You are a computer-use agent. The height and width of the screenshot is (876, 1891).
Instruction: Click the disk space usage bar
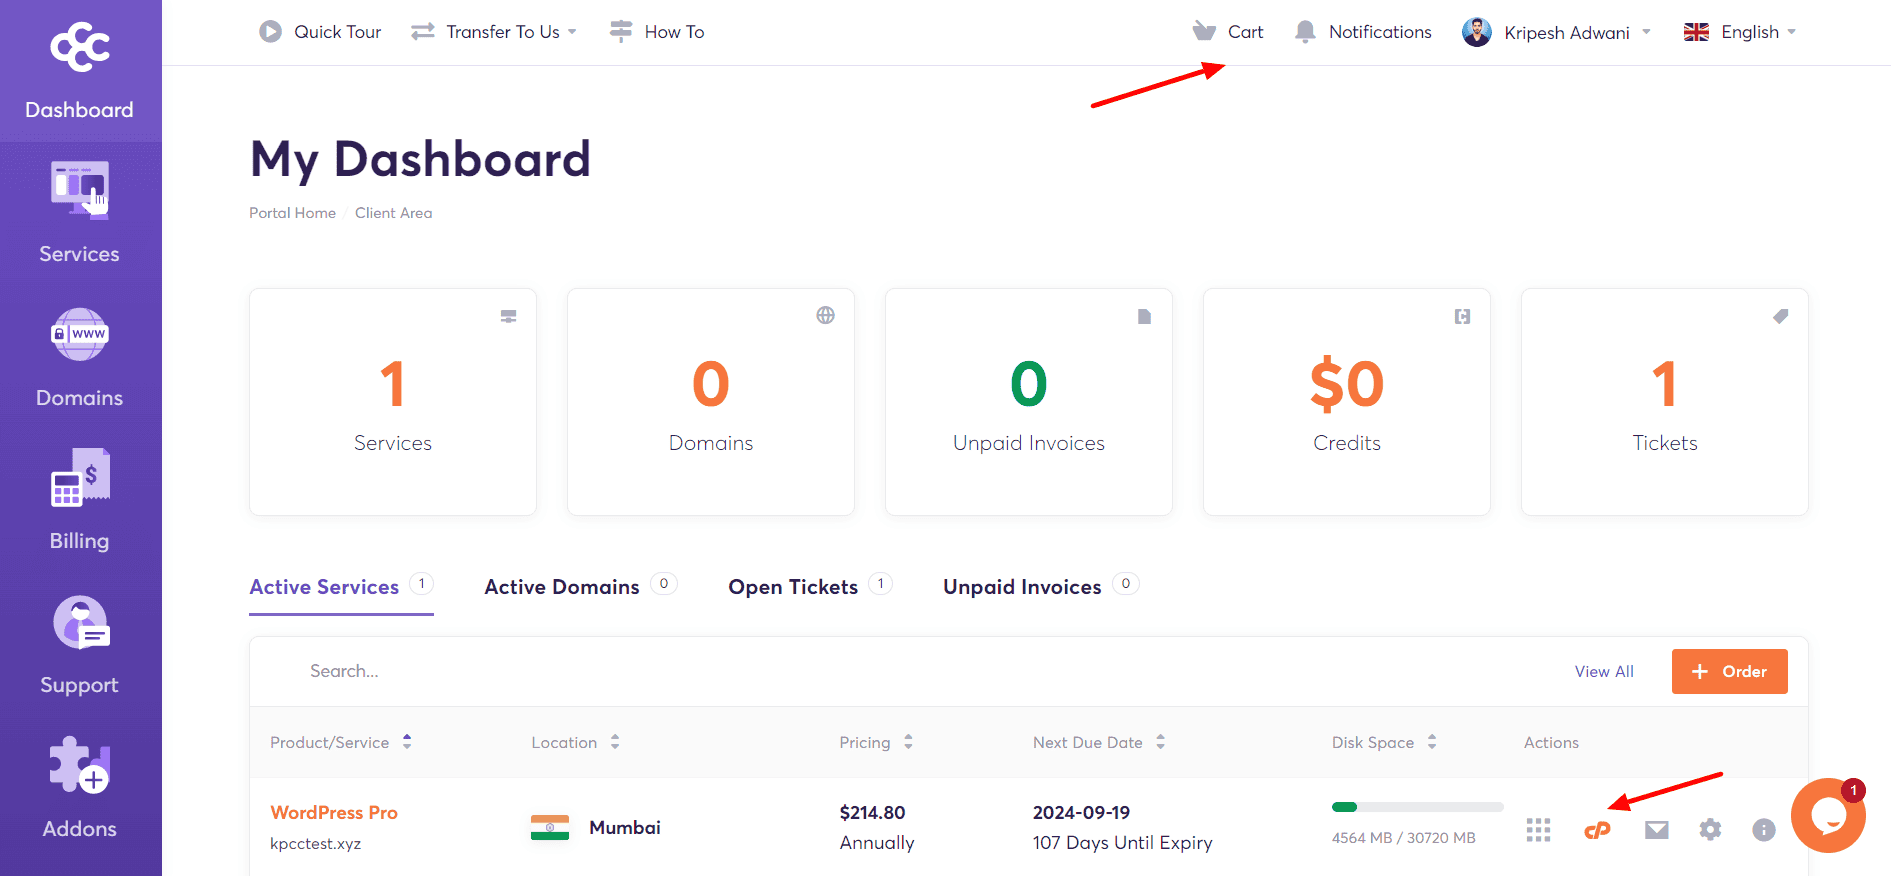[1417, 807]
